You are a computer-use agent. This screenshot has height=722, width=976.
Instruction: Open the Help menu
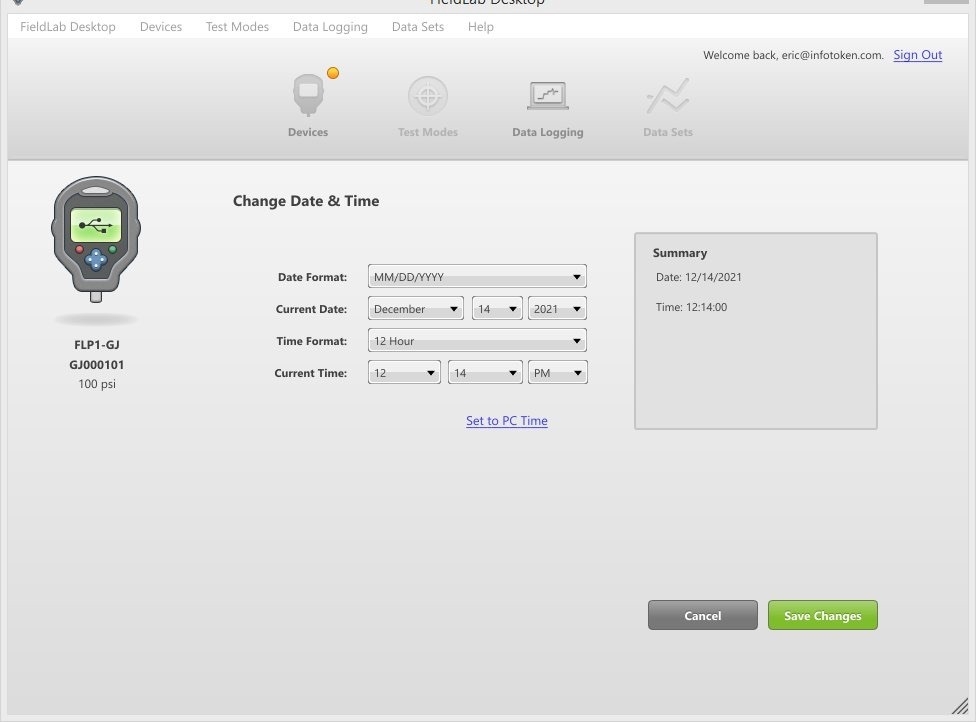tap(481, 27)
